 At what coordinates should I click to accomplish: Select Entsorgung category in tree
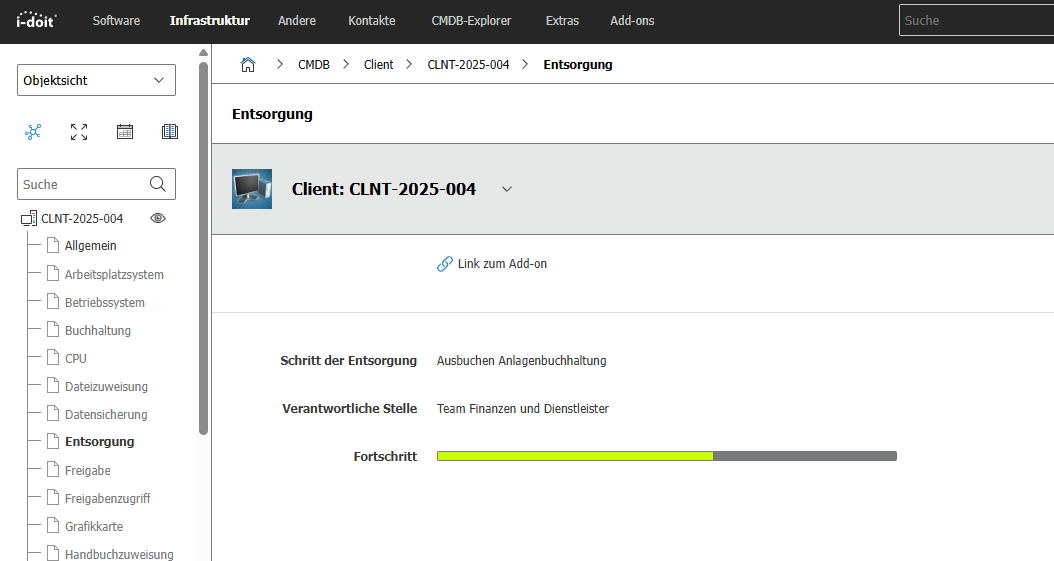[x=99, y=441]
